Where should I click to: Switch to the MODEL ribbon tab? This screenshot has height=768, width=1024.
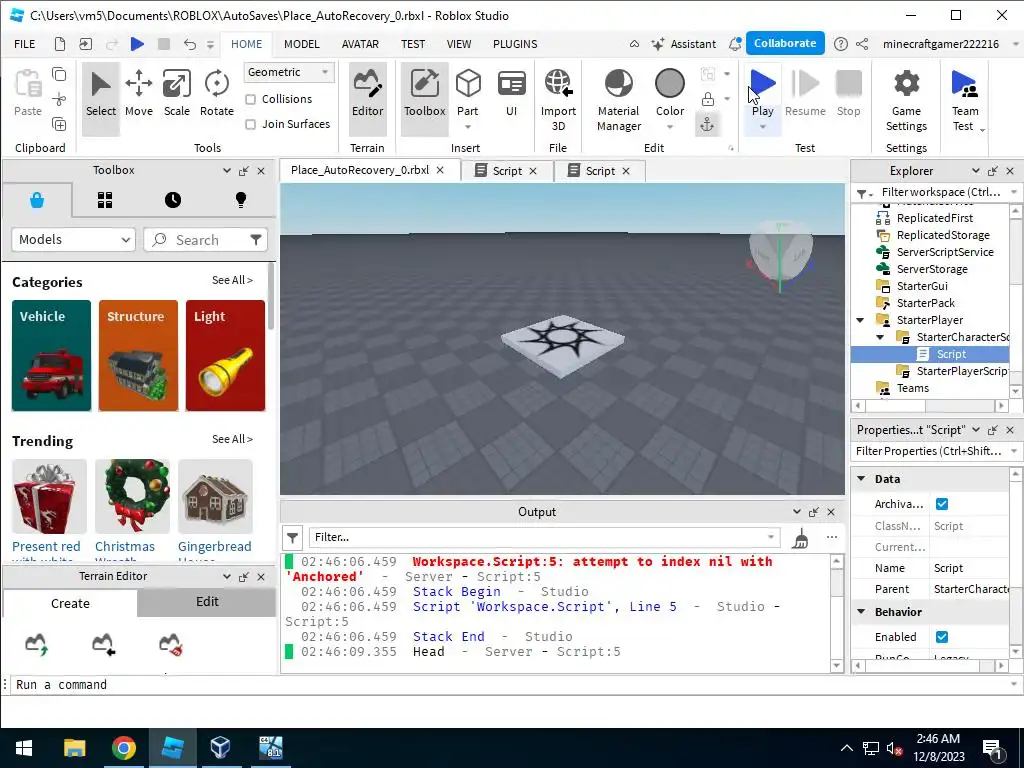pyautogui.click(x=302, y=44)
